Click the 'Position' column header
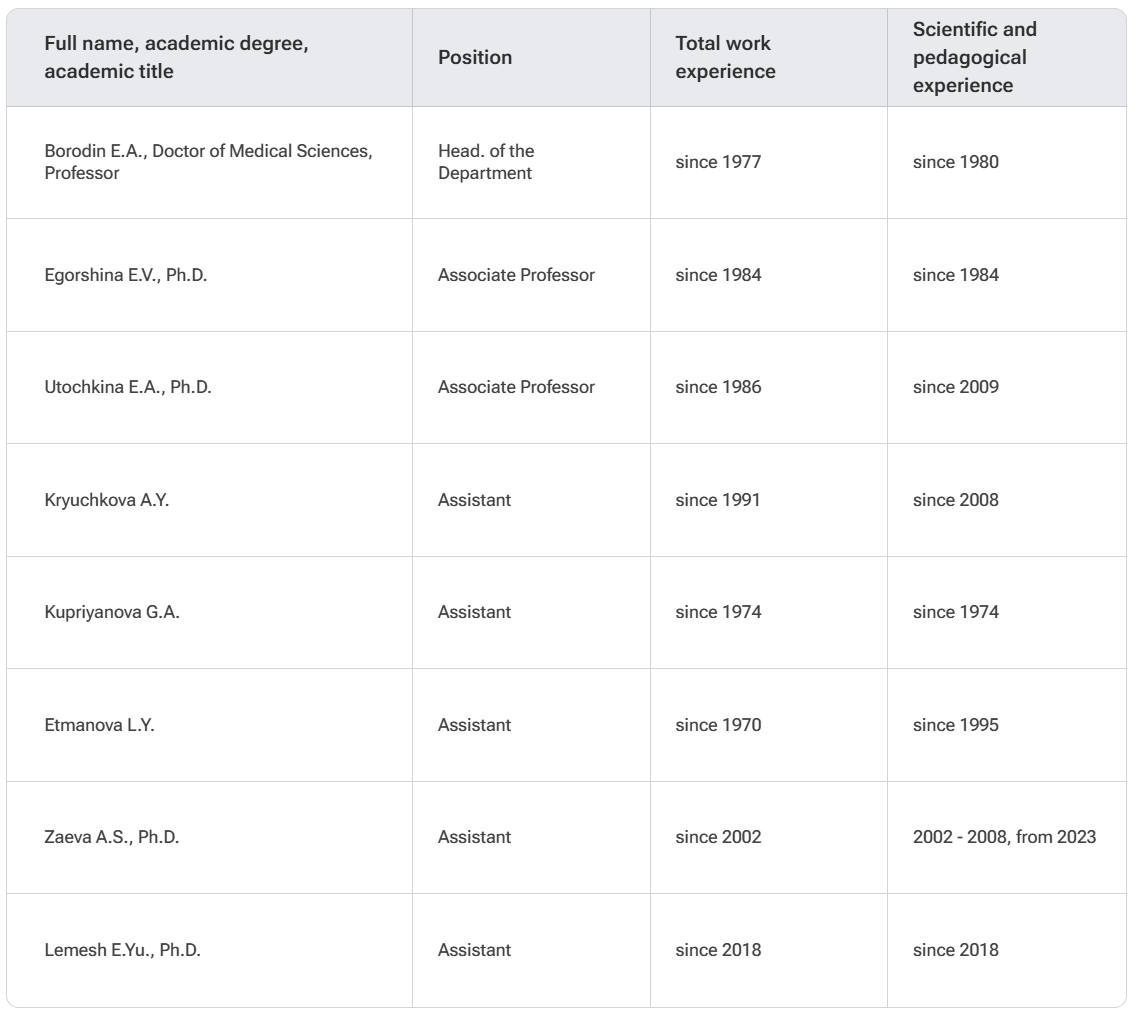 click(x=475, y=58)
